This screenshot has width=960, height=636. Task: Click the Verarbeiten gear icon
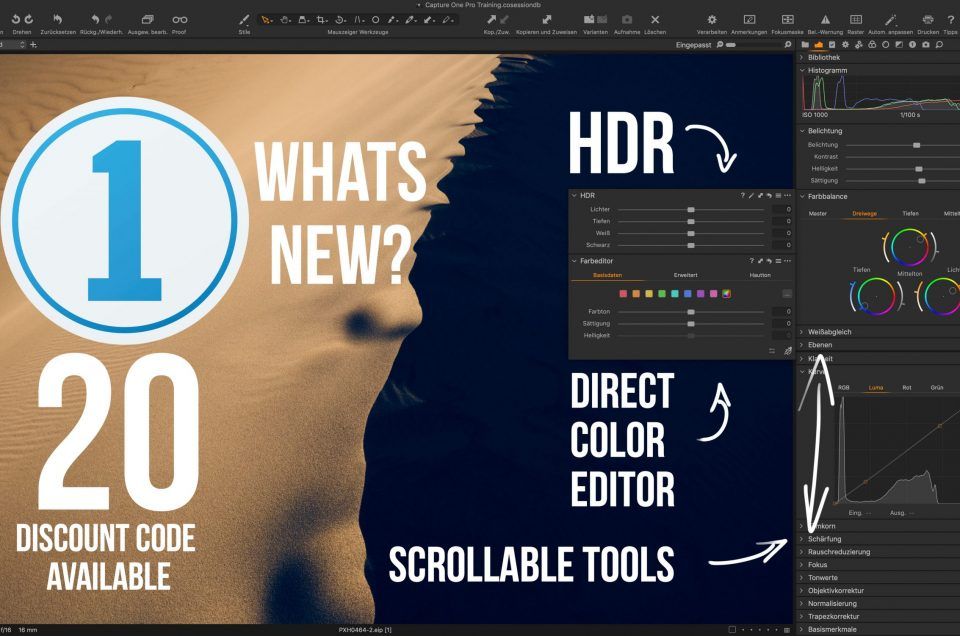click(x=711, y=20)
